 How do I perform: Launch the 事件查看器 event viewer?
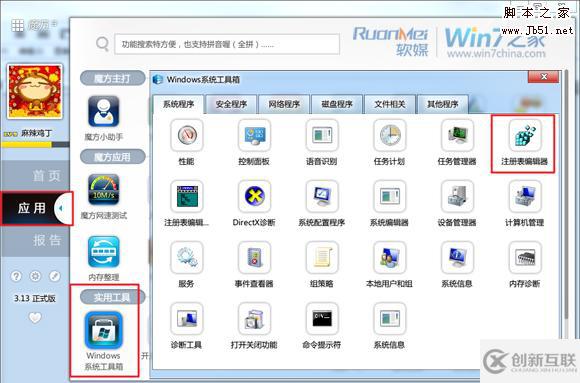coord(254,258)
